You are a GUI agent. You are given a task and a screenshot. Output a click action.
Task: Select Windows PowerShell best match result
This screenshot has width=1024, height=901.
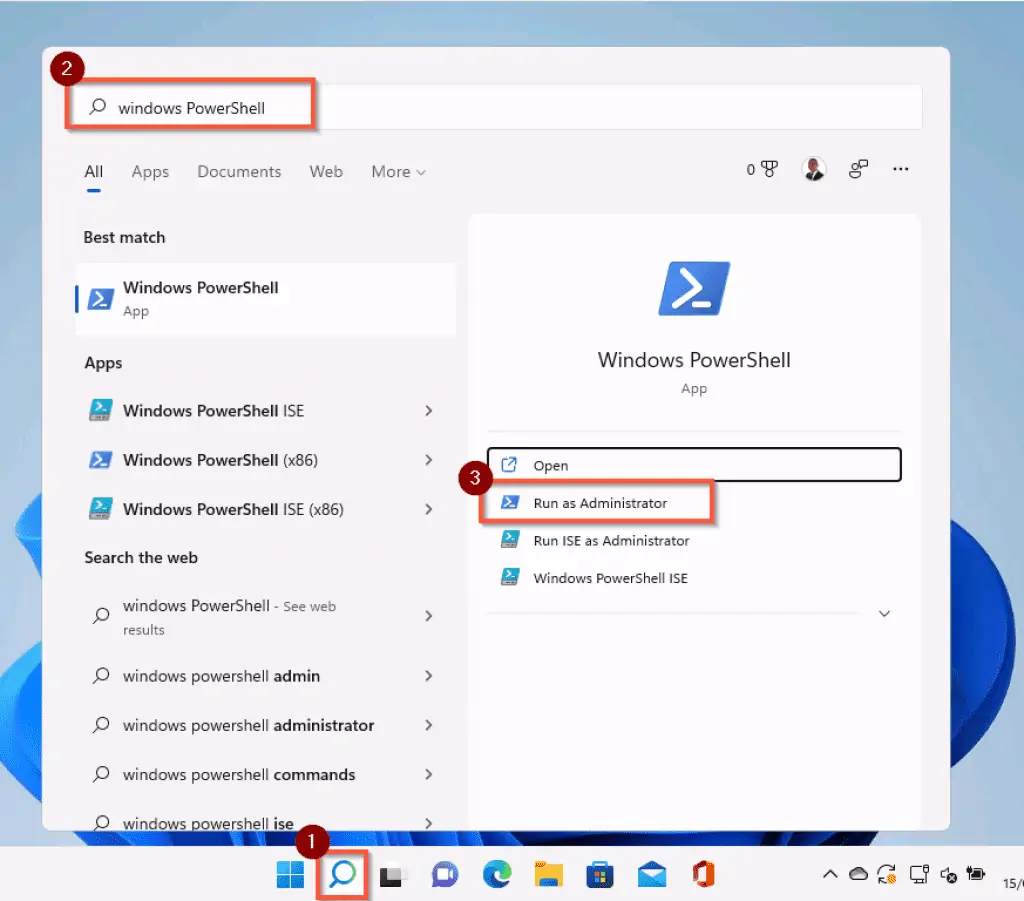(x=266, y=299)
